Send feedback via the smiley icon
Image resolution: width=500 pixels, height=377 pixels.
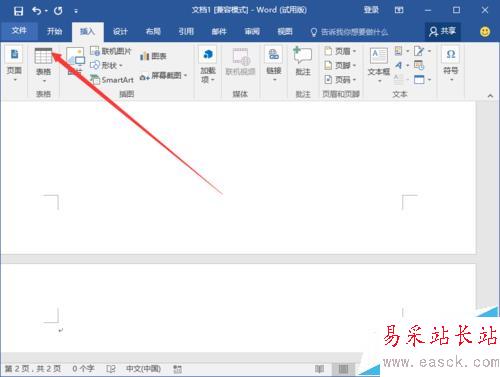485,32
